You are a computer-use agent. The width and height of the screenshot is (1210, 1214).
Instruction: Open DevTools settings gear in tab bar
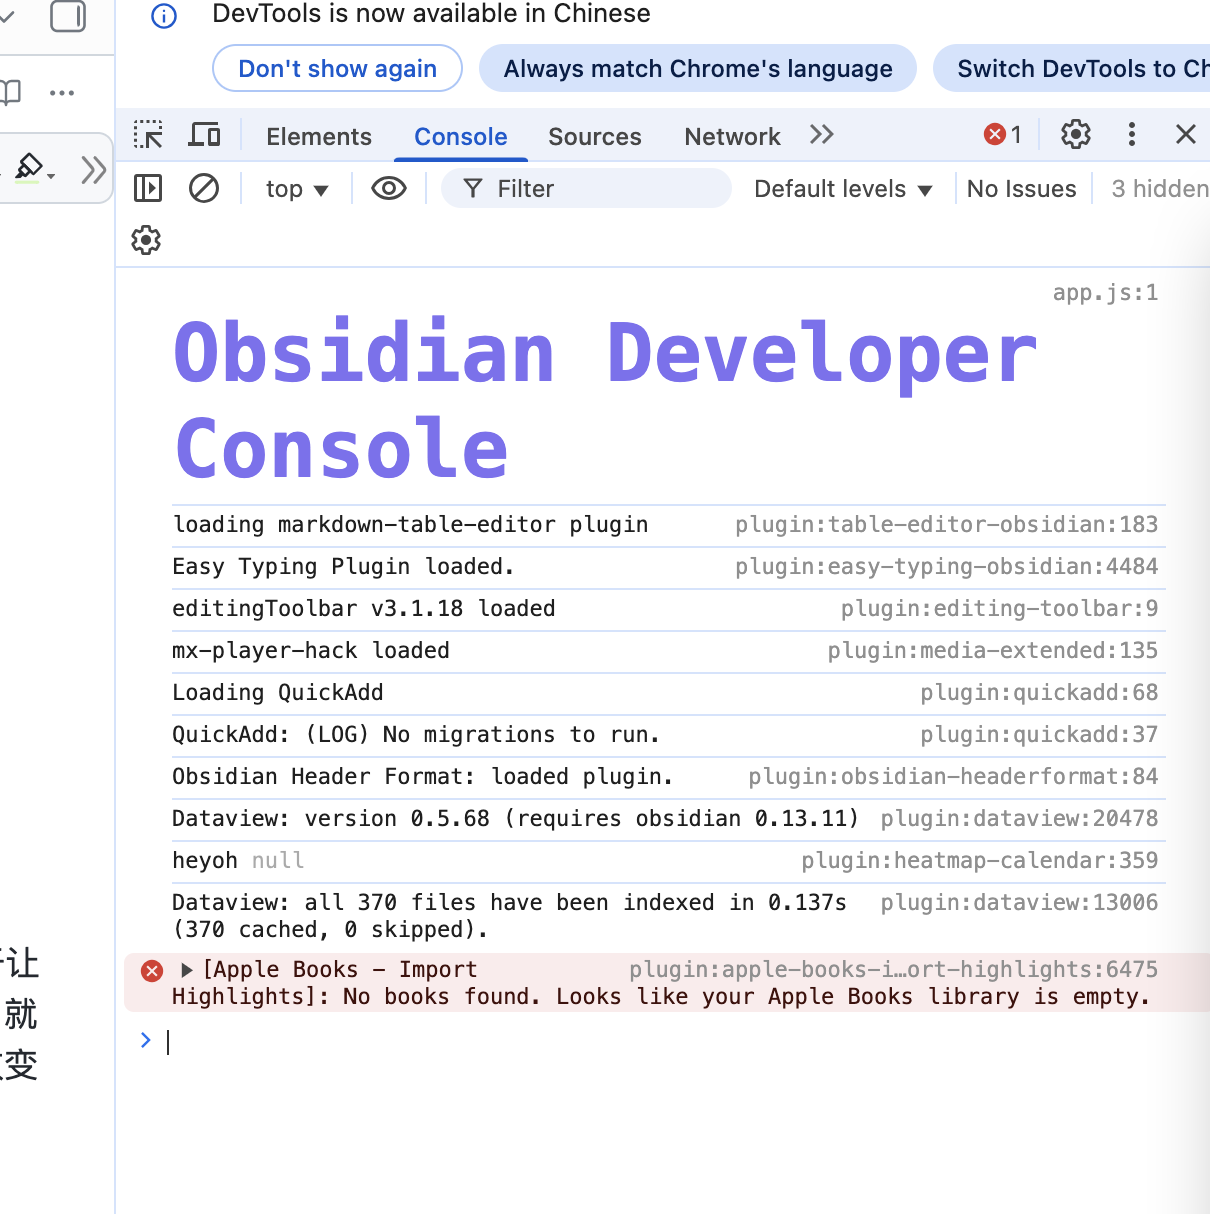click(x=1075, y=135)
